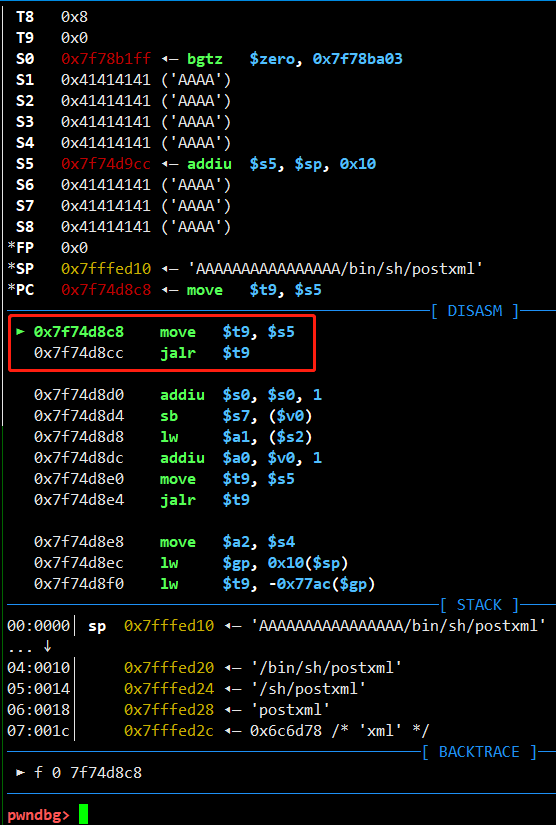This screenshot has height=825, width=556.
Task: Click the asterisk before the FP register
Action: pos(11,247)
